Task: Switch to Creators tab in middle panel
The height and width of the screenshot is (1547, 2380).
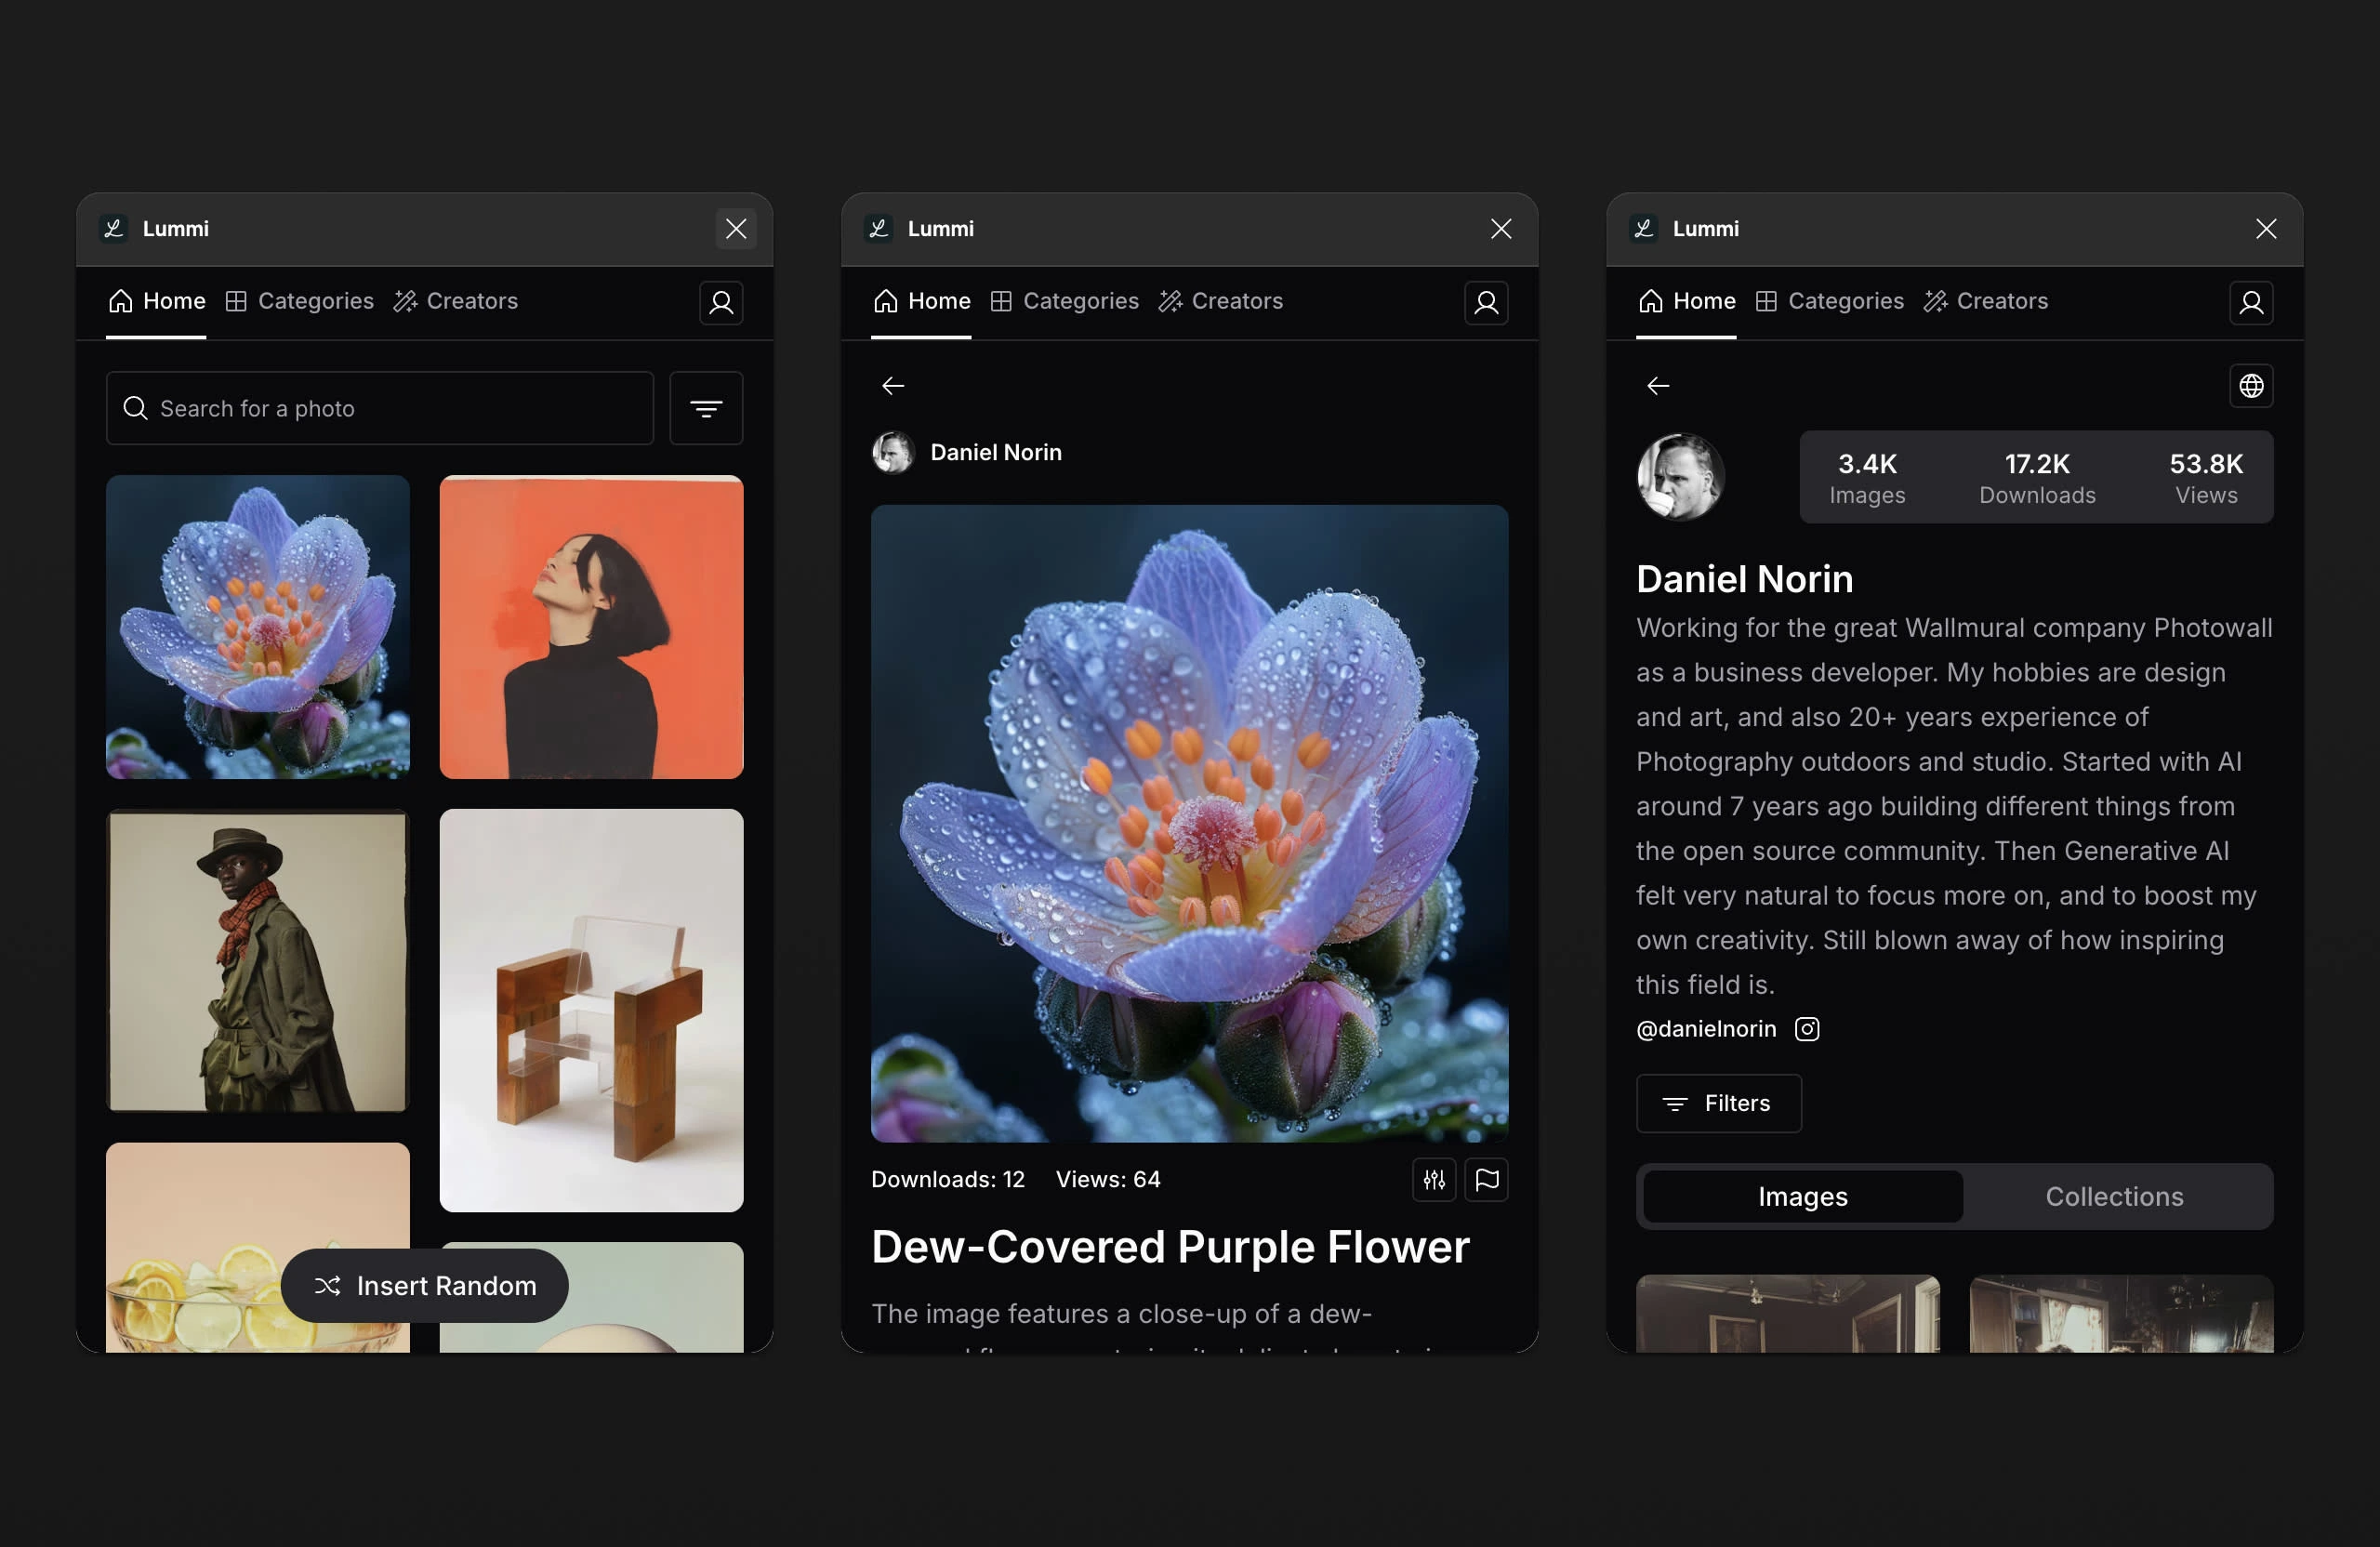Action: coord(1220,301)
